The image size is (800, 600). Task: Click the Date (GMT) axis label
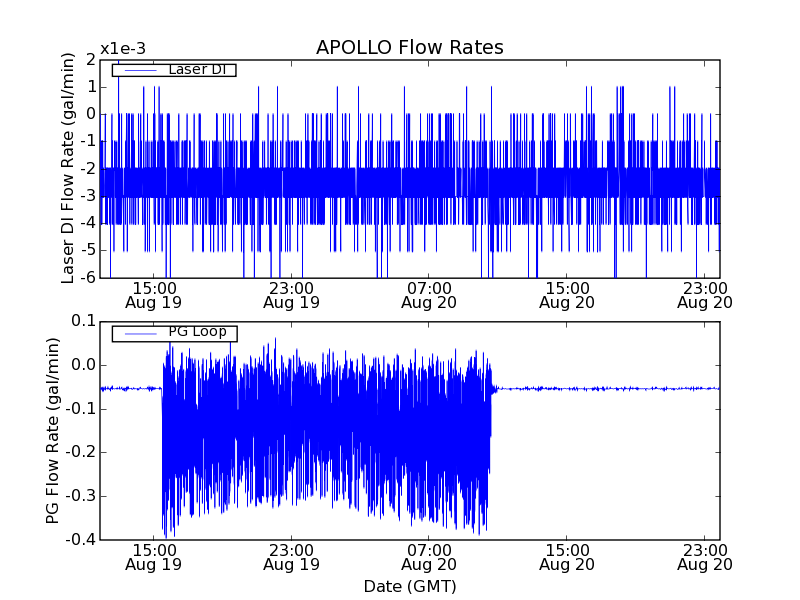tap(410, 586)
